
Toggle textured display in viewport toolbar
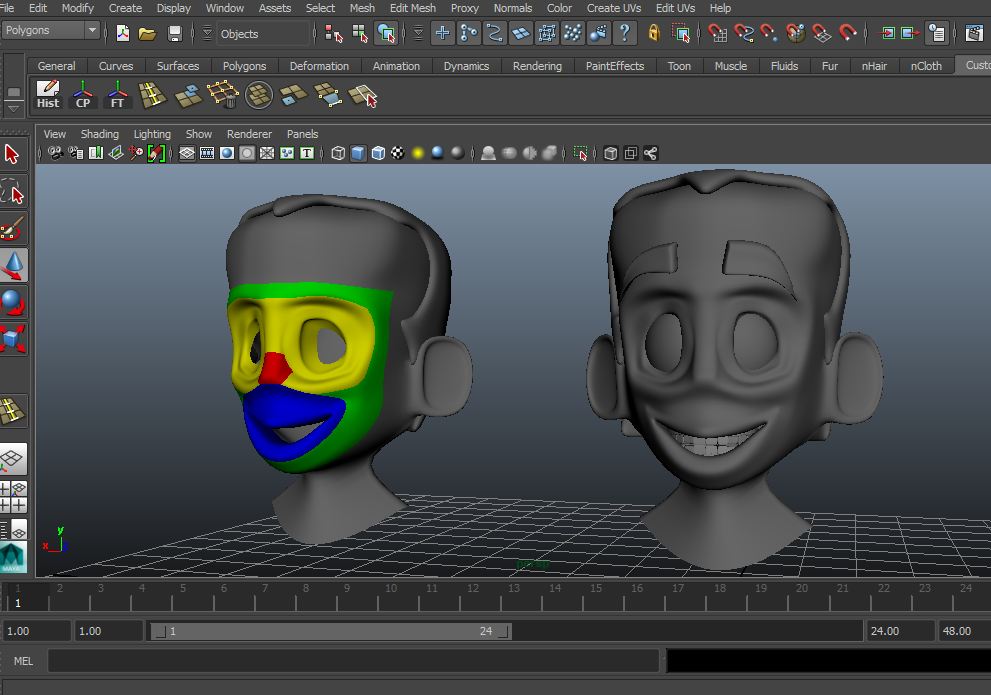click(x=398, y=153)
